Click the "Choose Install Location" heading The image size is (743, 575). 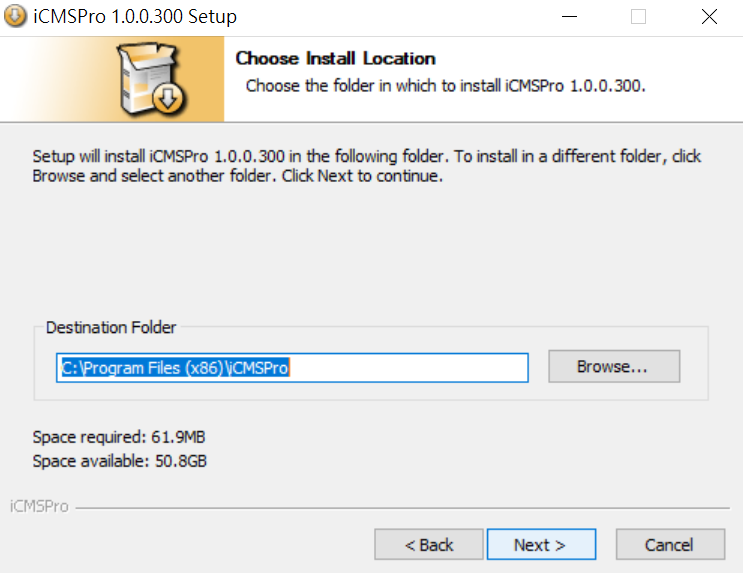click(x=335, y=58)
